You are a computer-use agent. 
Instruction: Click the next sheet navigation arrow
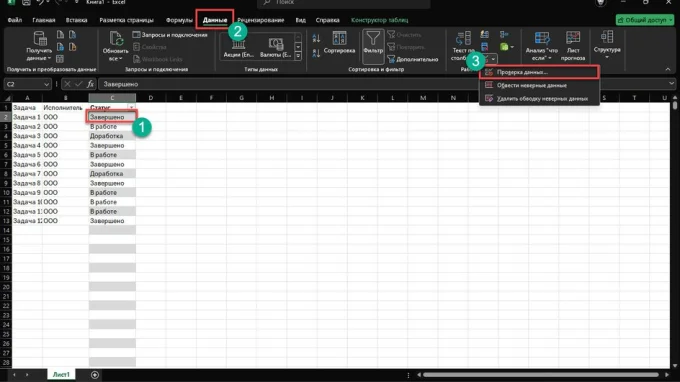27,375
